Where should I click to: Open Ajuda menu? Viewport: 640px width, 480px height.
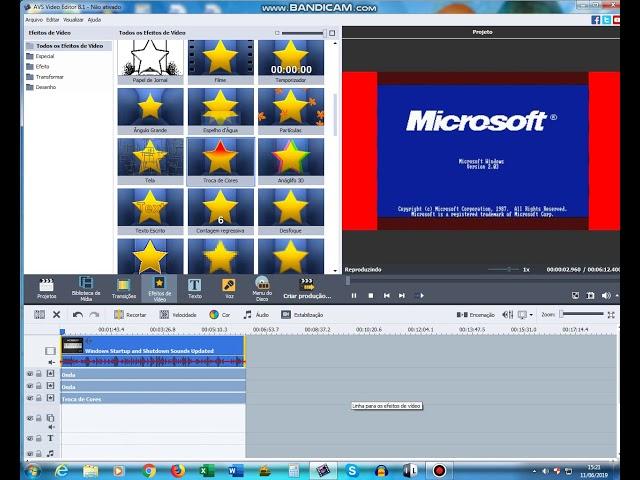coord(94,20)
